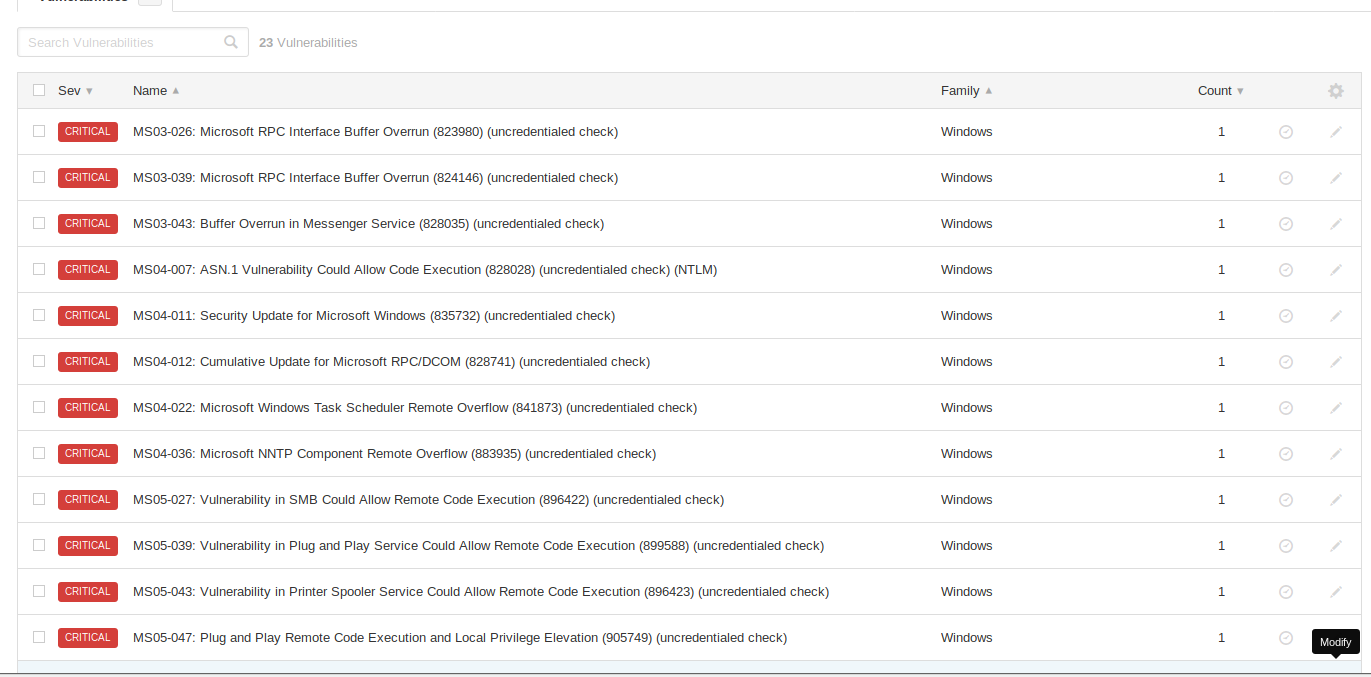This screenshot has height=677, width=1371.
Task: Check the box for MS04-022 row
Action: click(39, 407)
